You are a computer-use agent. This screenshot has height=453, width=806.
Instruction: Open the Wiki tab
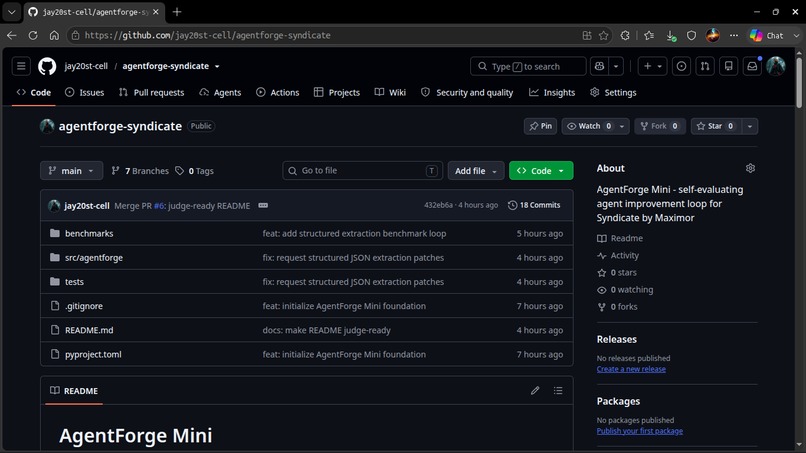pyautogui.click(x=390, y=93)
